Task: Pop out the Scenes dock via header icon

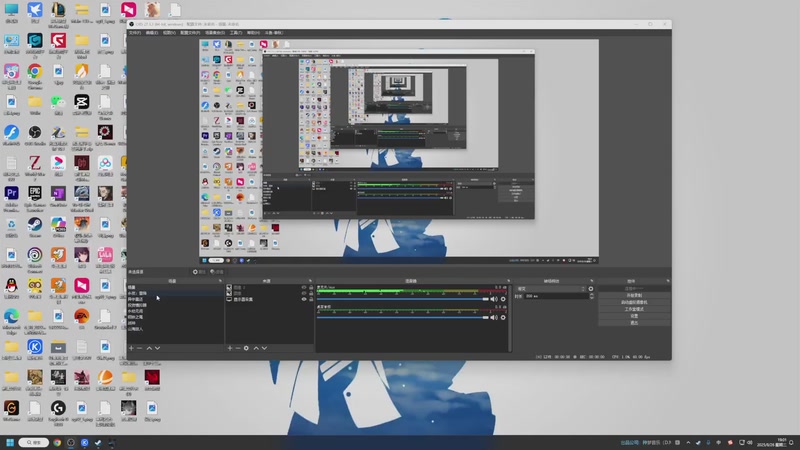Action: (x=220, y=281)
